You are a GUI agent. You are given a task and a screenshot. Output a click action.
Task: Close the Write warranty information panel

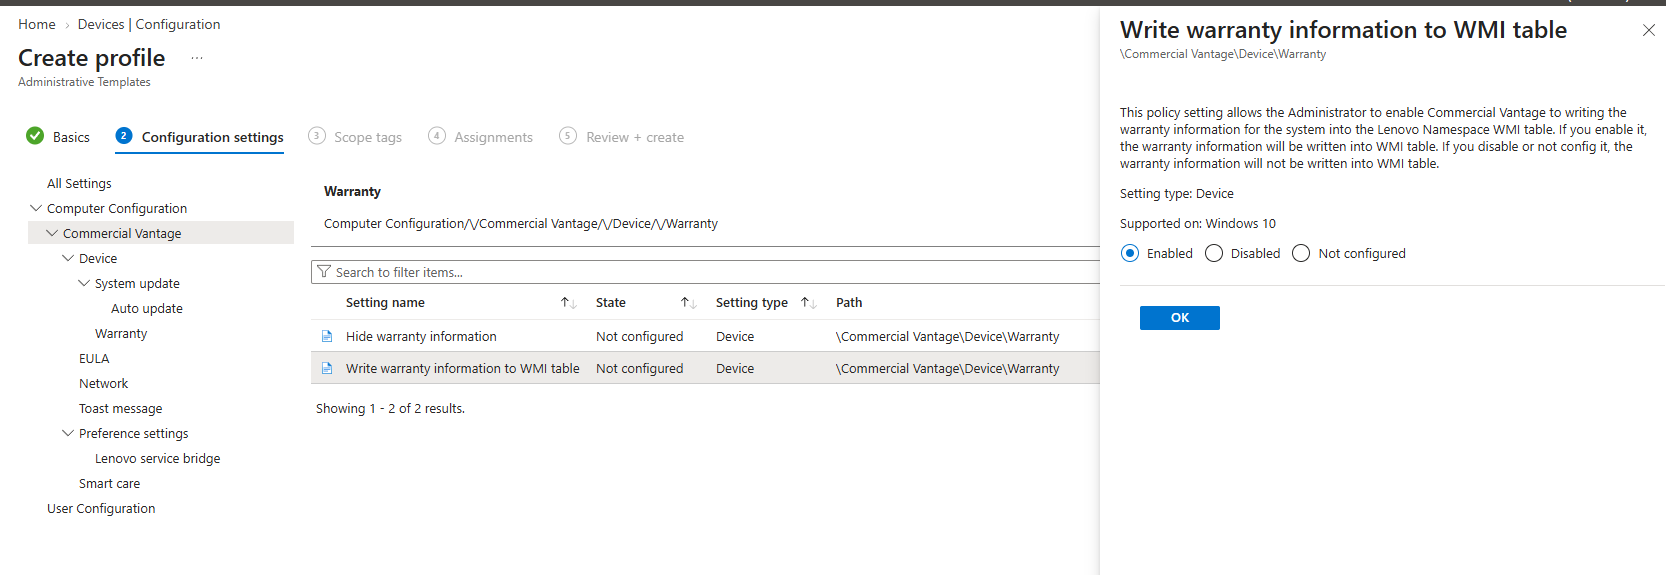(x=1648, y=30)
